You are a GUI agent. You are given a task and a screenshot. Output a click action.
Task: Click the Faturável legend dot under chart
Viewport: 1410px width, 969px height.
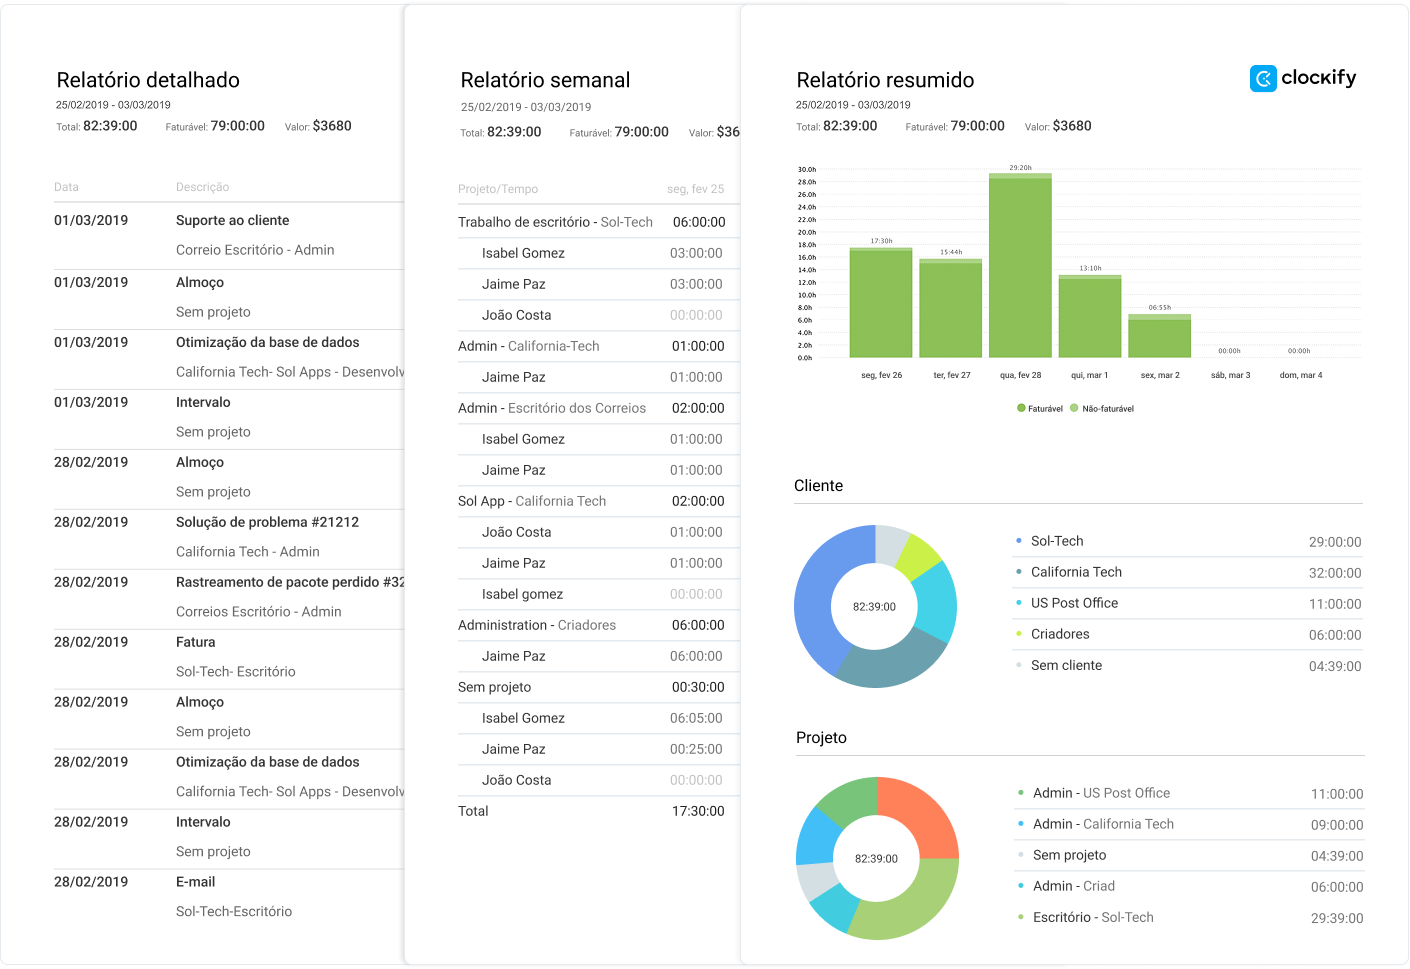[x=1021, y=408]
